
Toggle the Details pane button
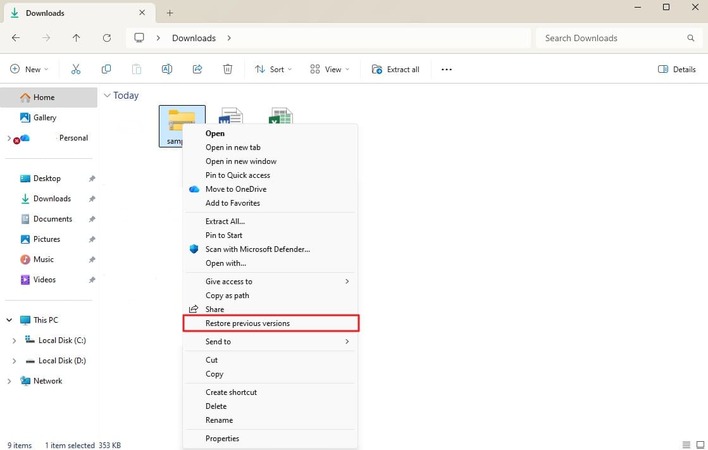(676, 69)
